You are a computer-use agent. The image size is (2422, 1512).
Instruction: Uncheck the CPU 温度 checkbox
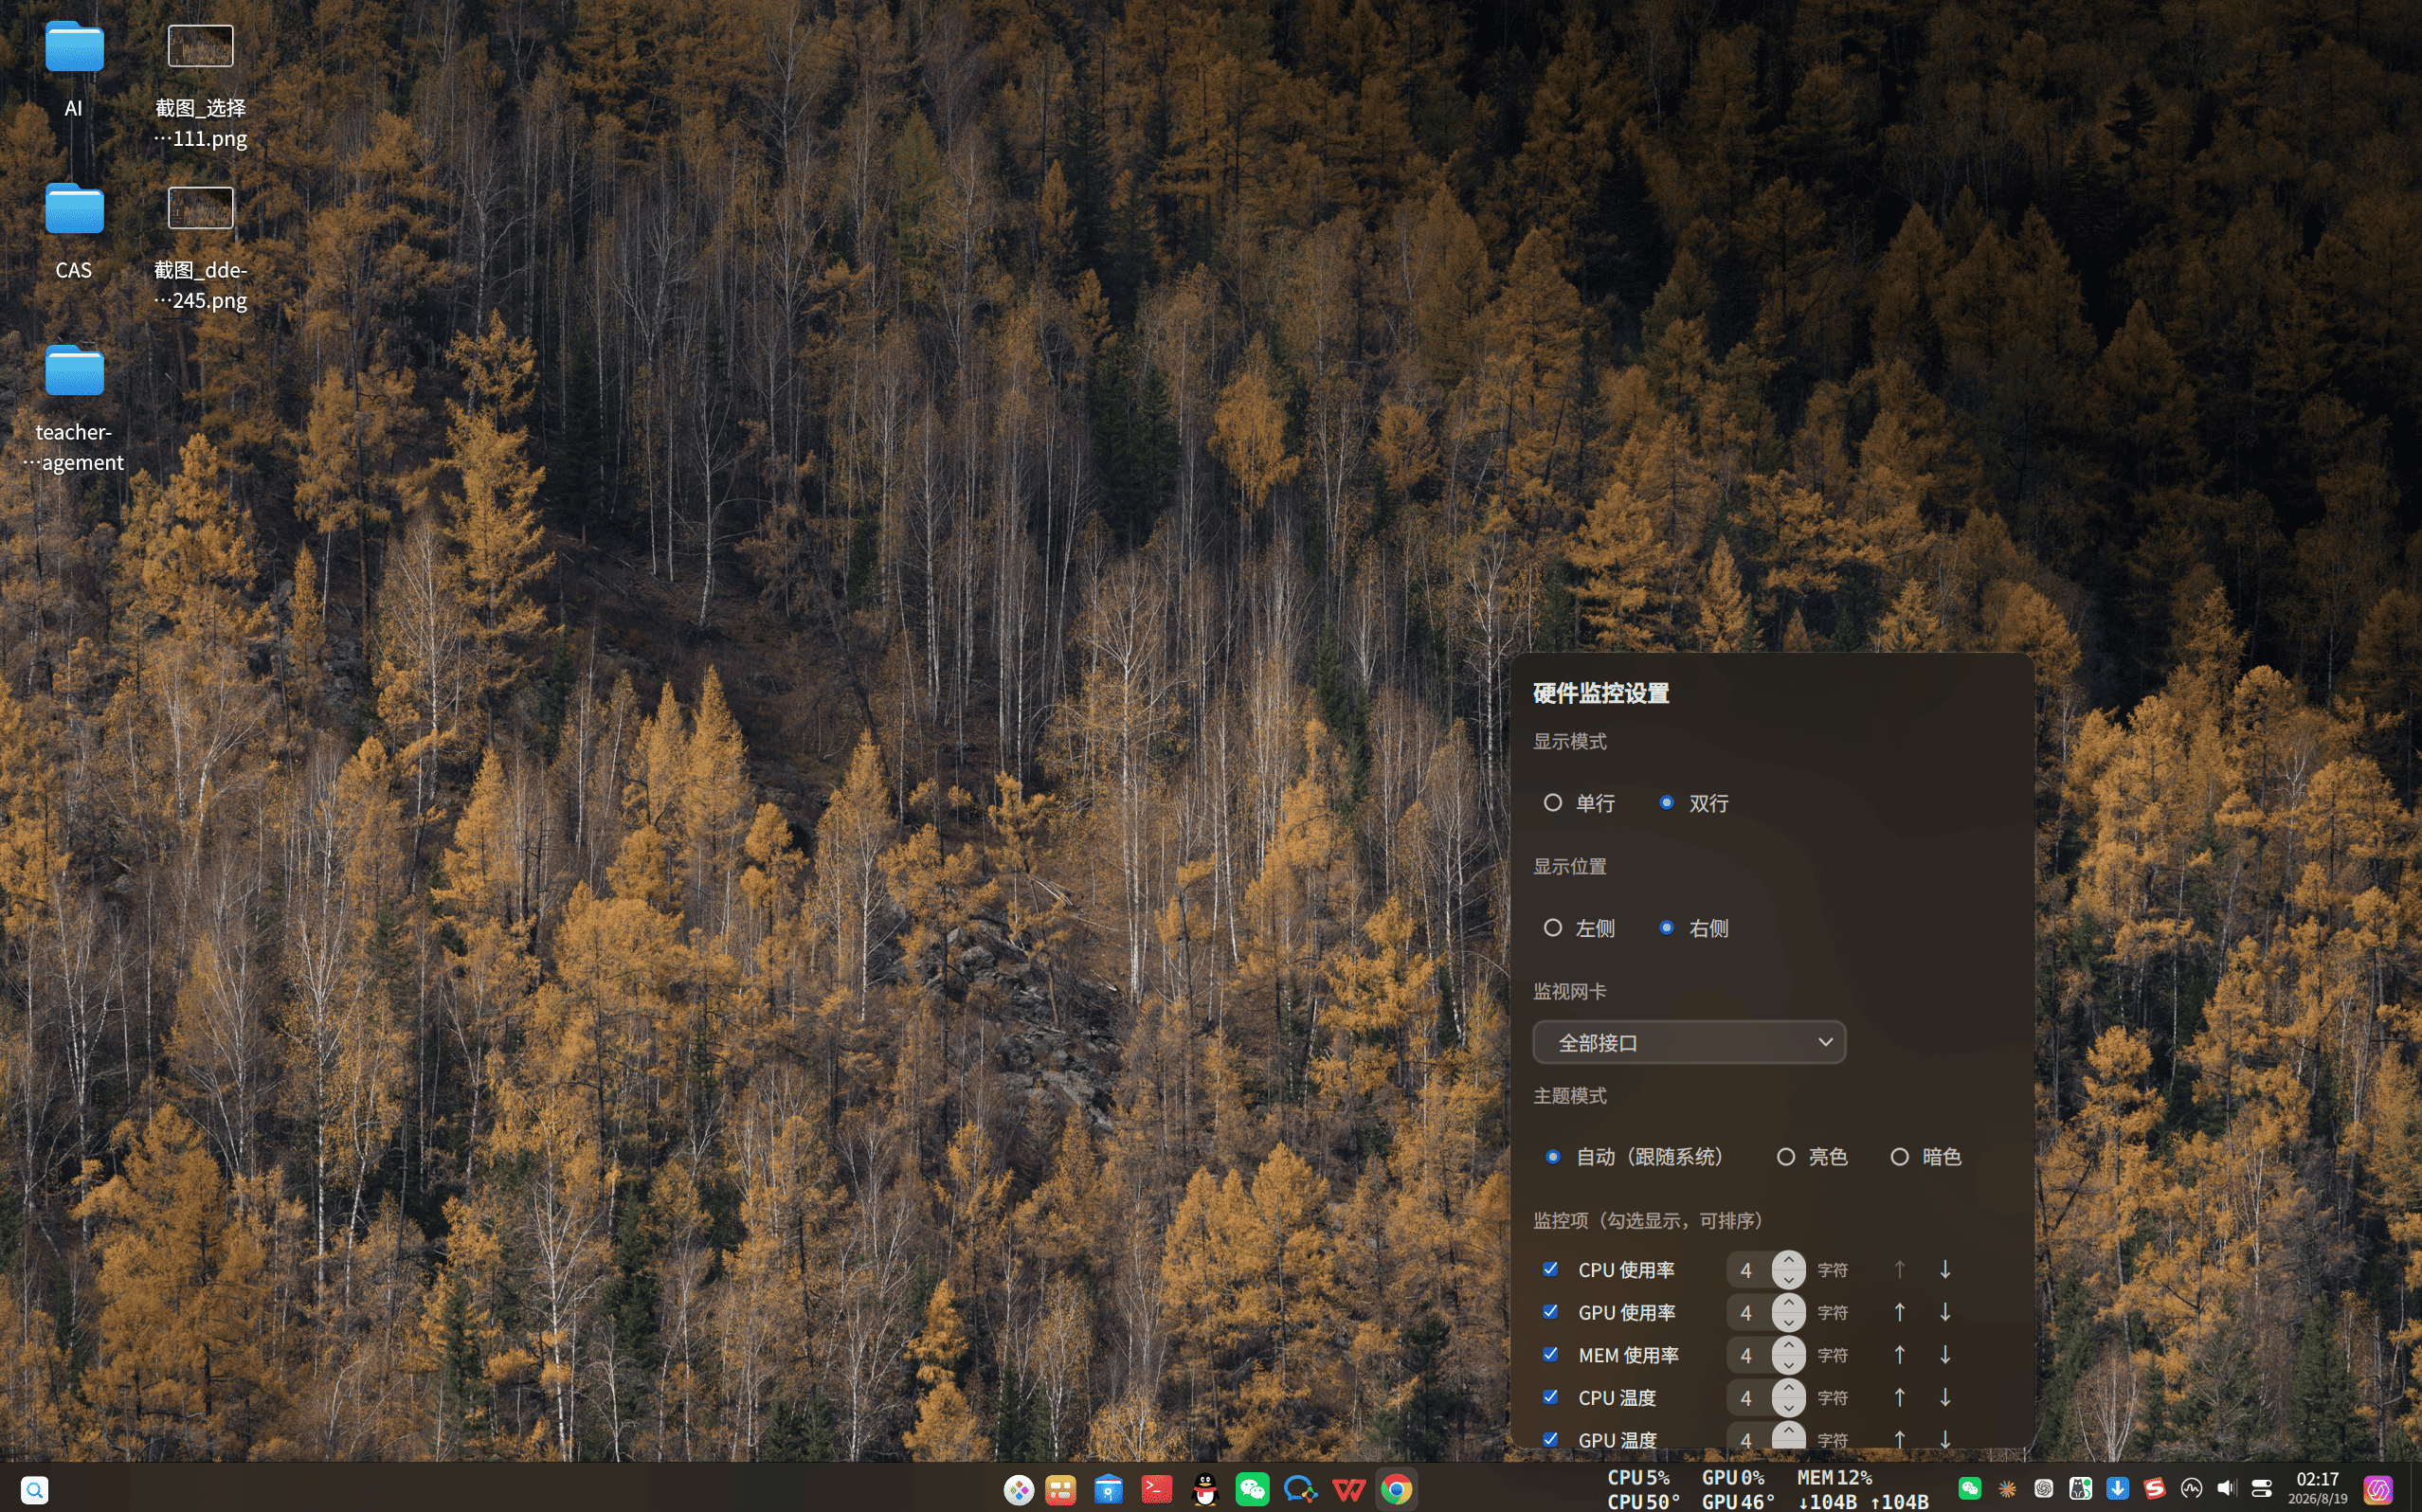(1550, 1397)
